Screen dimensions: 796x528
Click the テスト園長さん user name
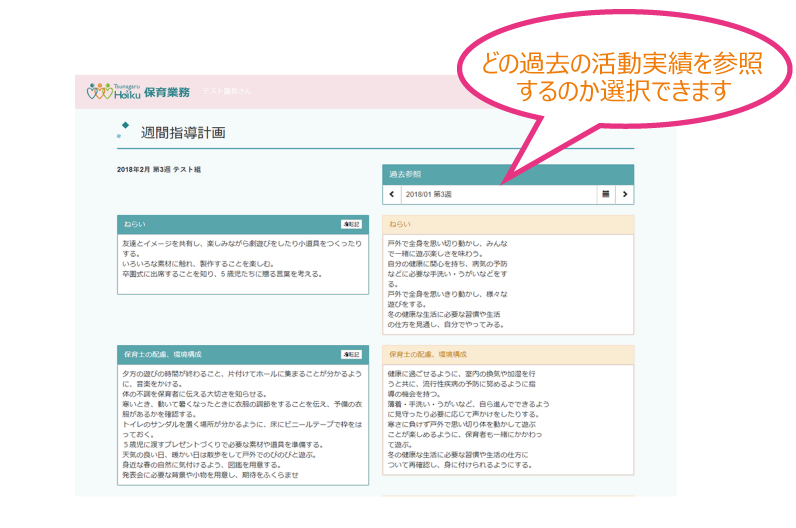pos(227,92)
